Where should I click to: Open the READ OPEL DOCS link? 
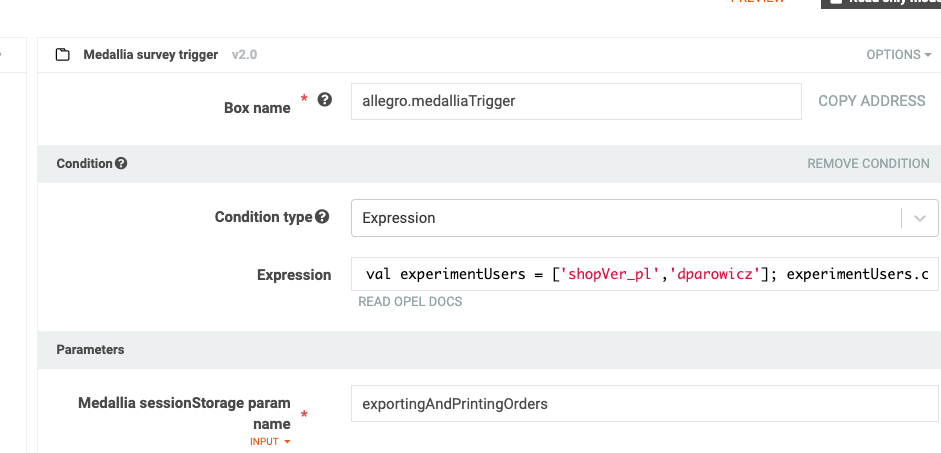click(x=410, y=301)
